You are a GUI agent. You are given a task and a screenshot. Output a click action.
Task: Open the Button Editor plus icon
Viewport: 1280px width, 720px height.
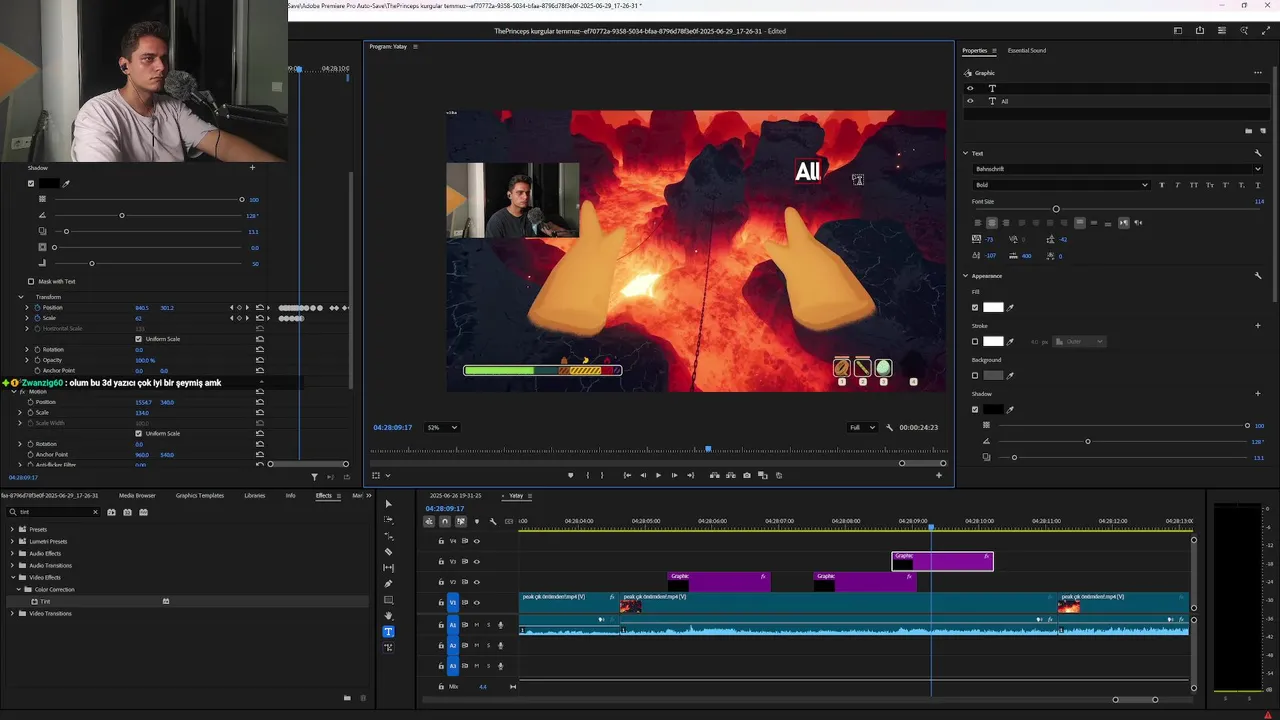click(938, 476)
